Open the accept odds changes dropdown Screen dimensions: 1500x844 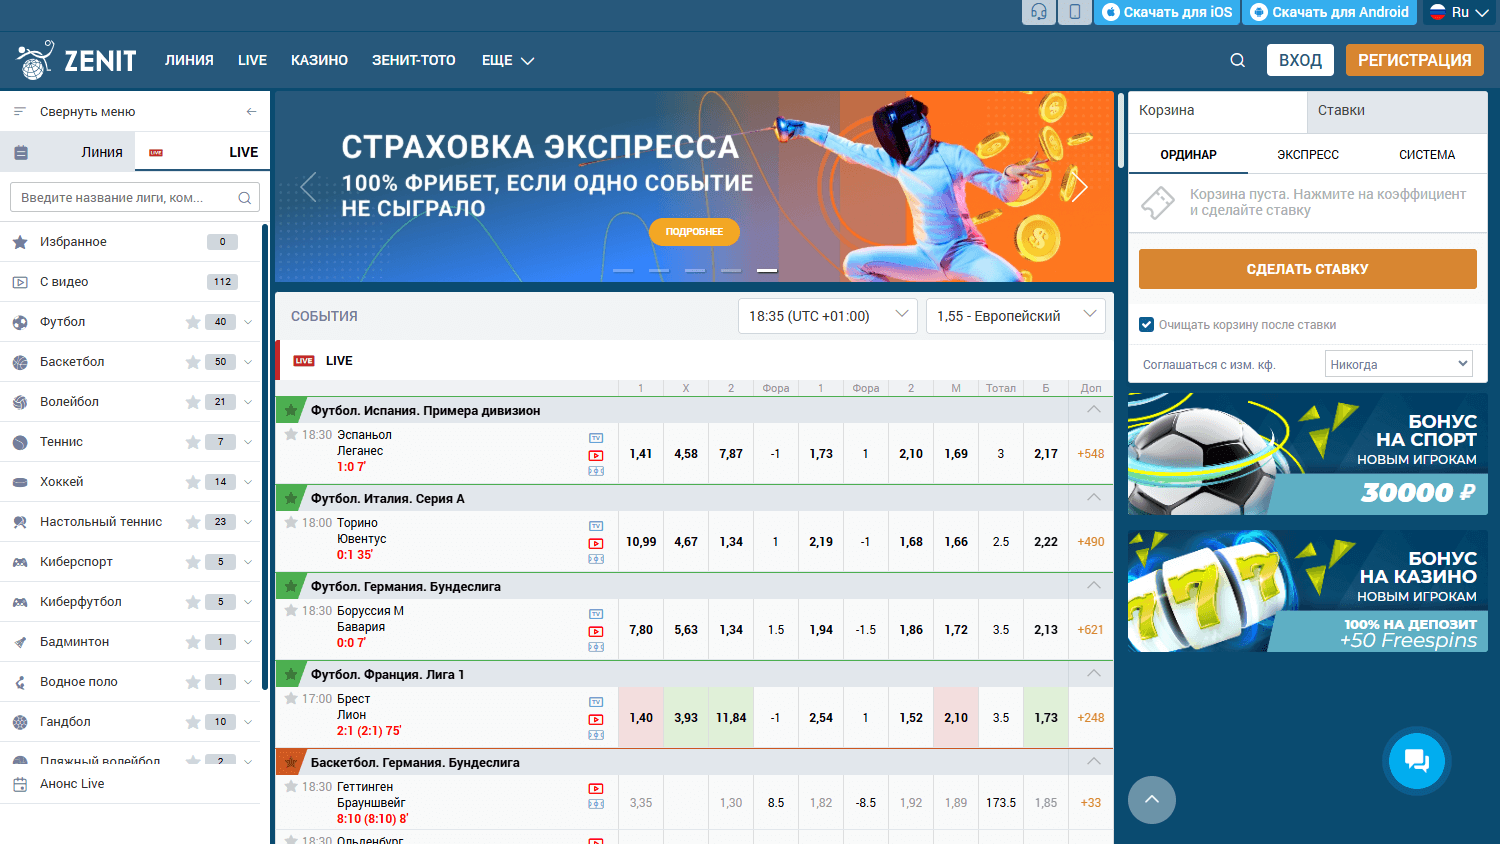click(1399, 364)
